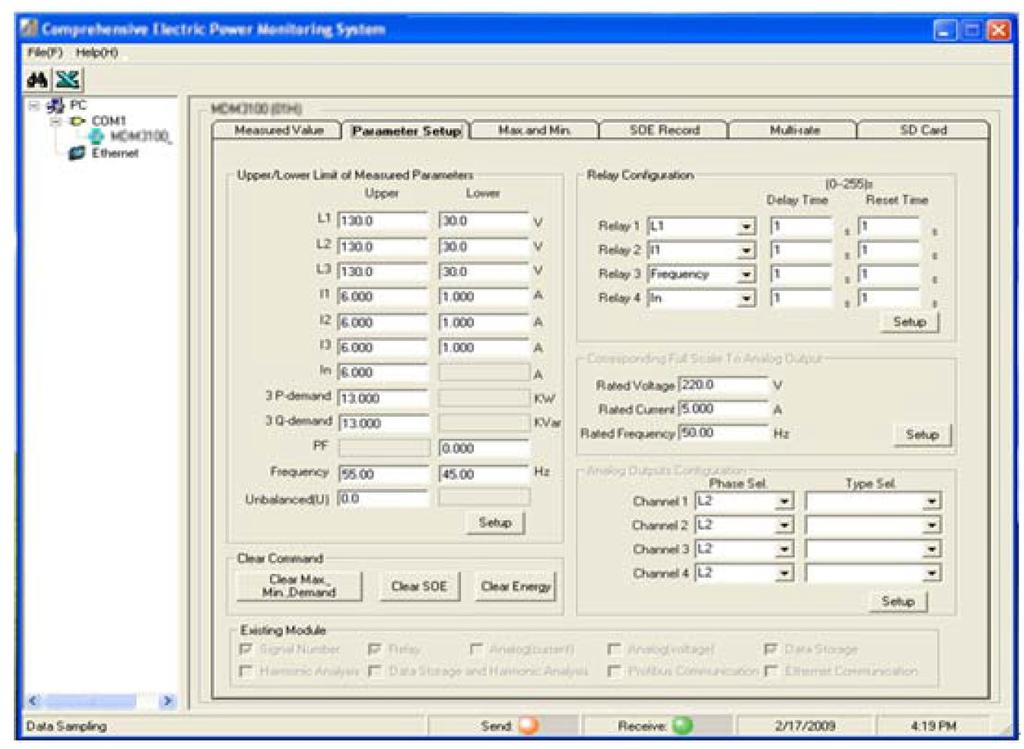Switch to the SD Card tab
The height and width of the screenshot is (749, 1024).
923,130
